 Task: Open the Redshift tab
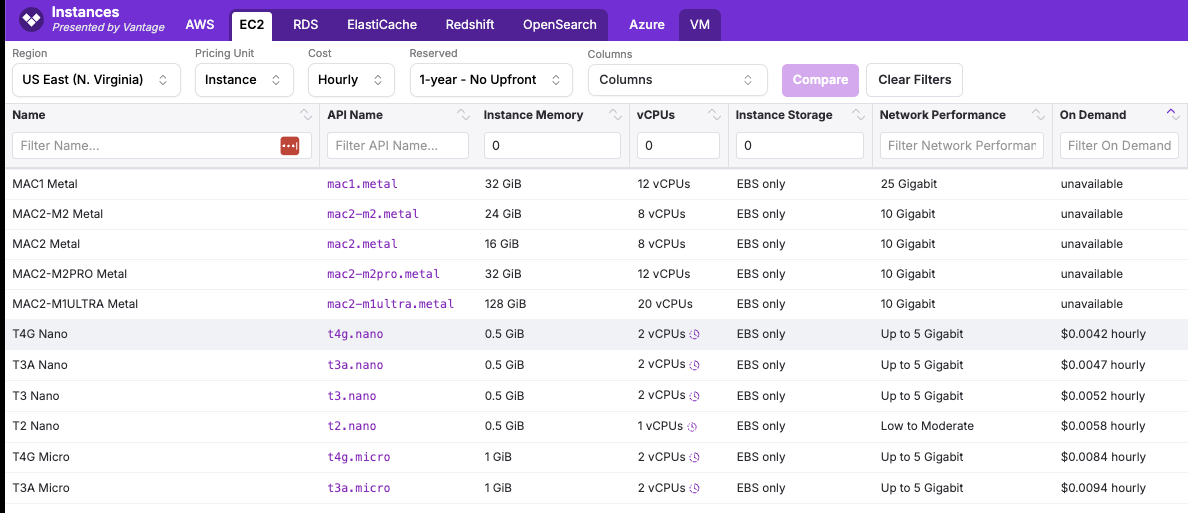pos(470,24)
